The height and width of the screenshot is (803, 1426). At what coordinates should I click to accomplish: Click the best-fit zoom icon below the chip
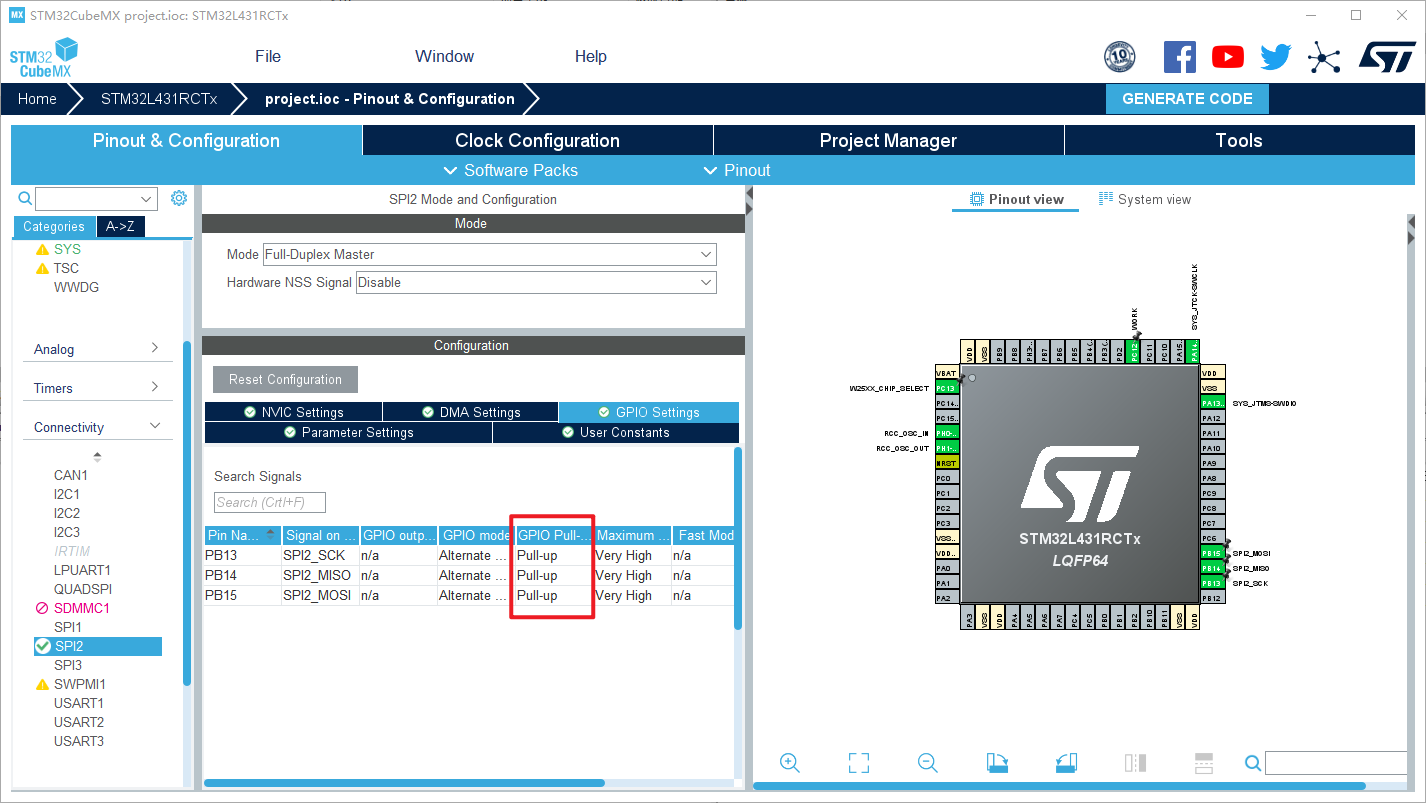(x=858, y=762)
